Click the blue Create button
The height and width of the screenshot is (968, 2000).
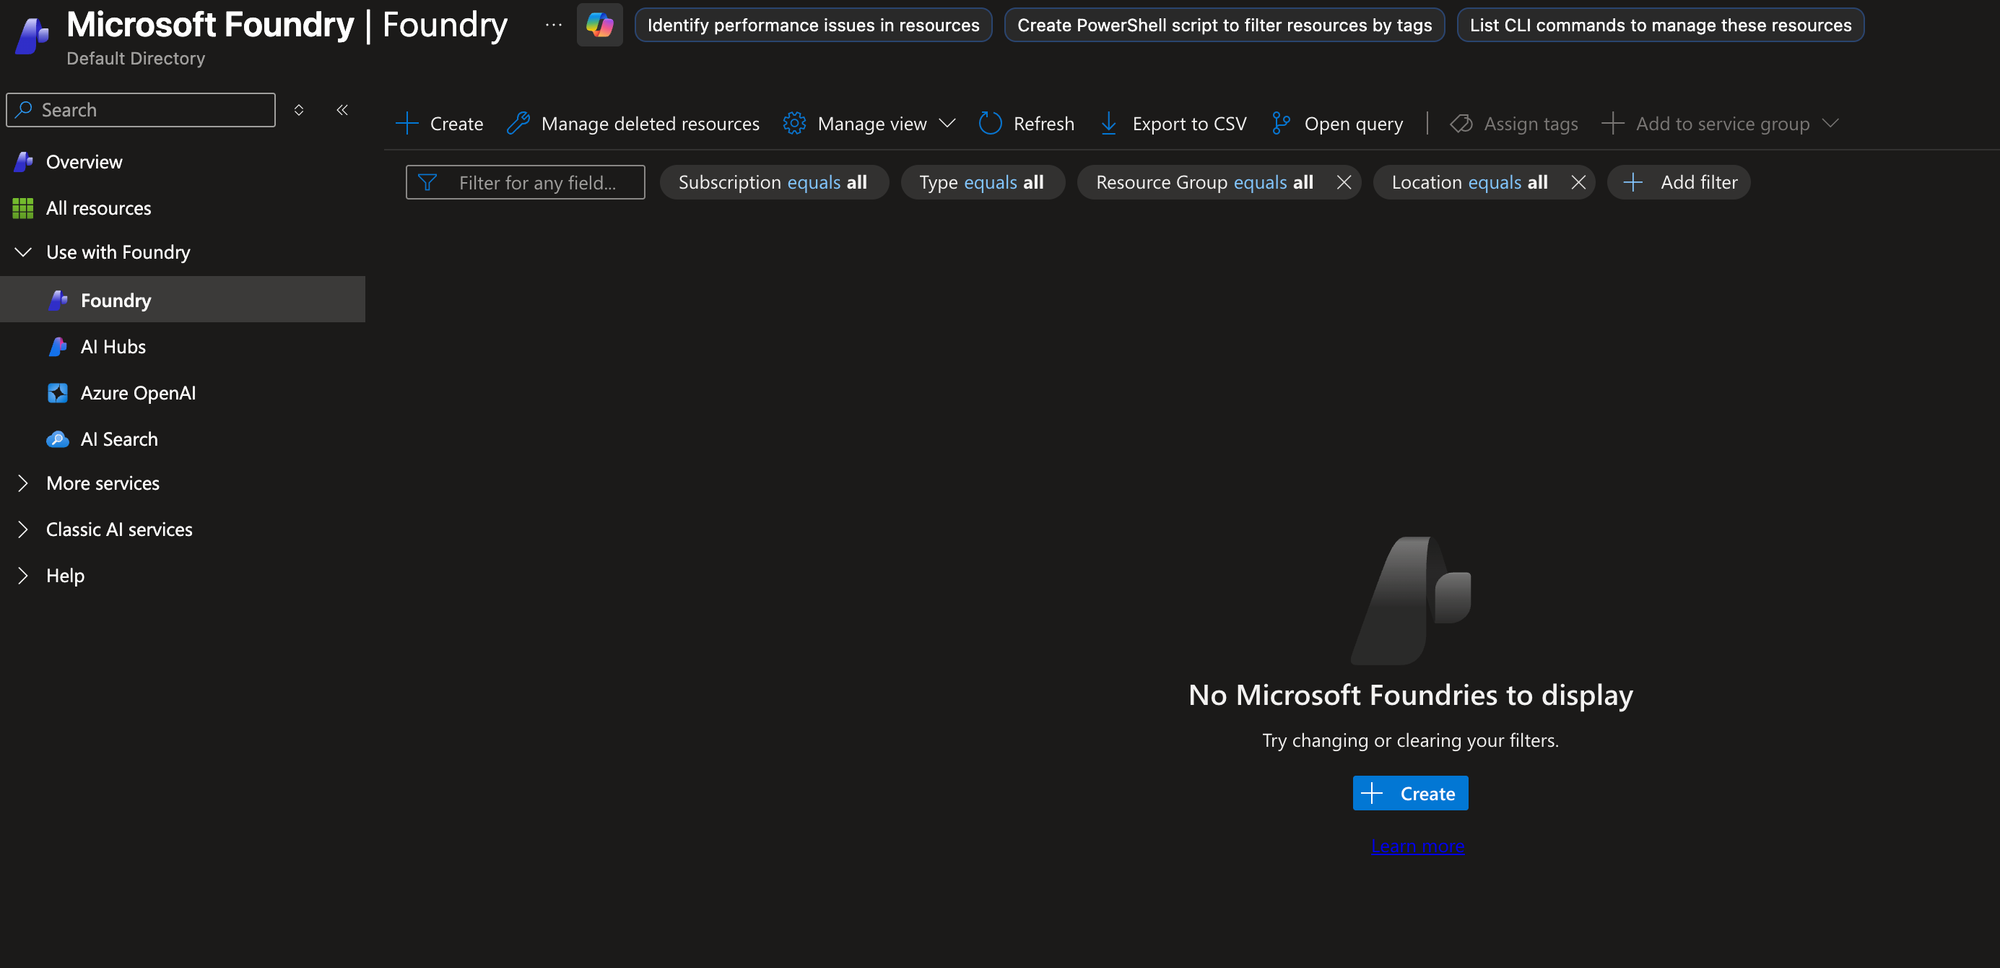pyautogui.click(x=1410, y=793)
